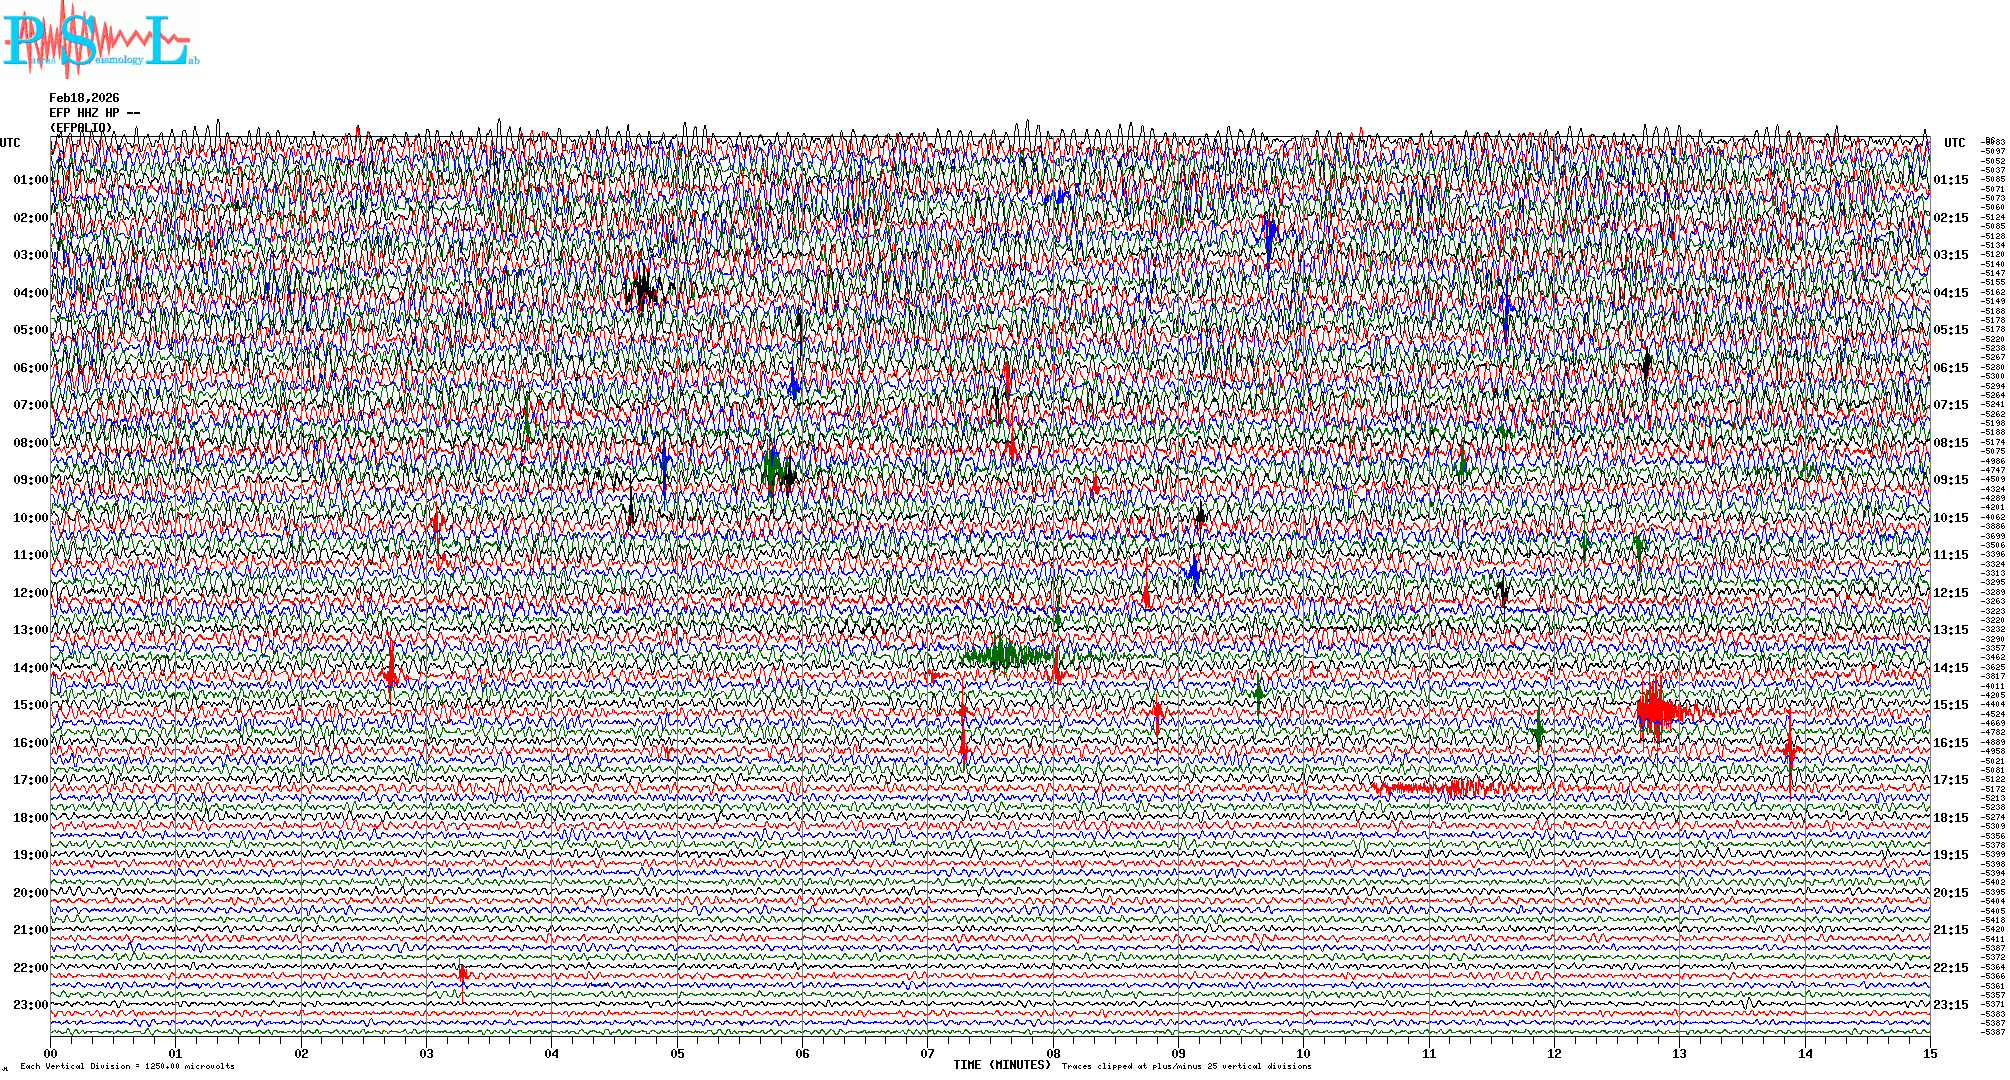Click the Feb18,2026 date label

click(84, 98)
